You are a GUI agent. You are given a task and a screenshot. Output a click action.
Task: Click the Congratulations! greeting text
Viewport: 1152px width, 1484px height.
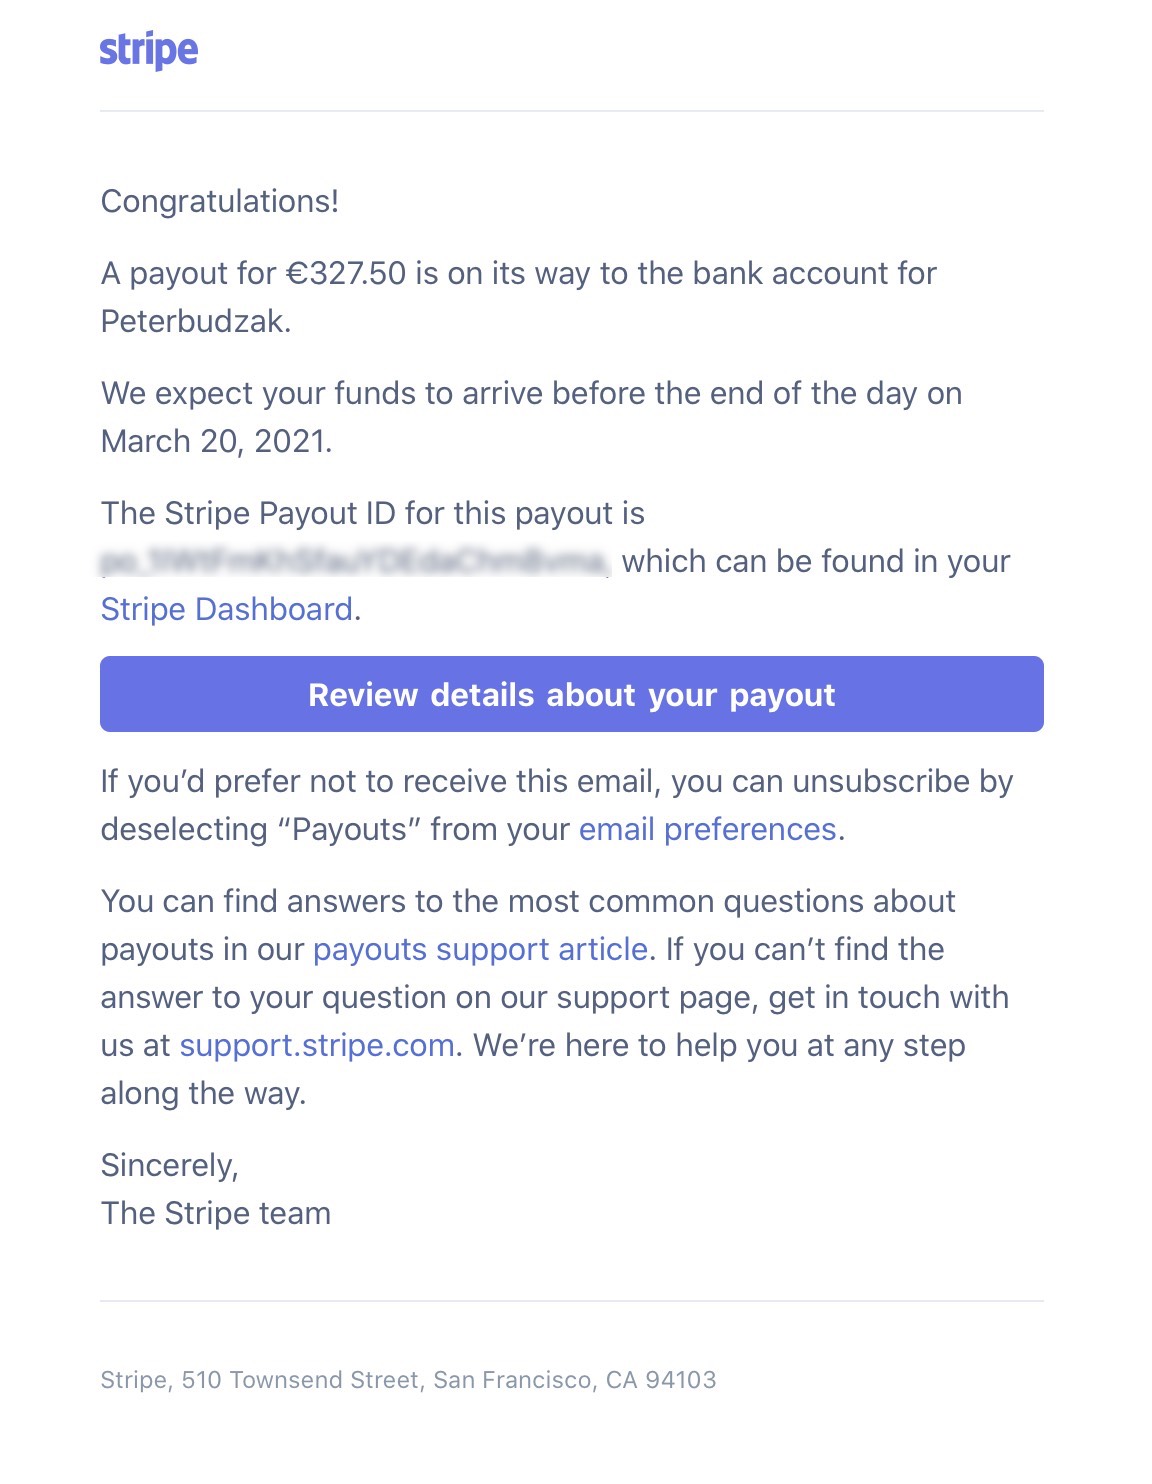click(220, 201)
